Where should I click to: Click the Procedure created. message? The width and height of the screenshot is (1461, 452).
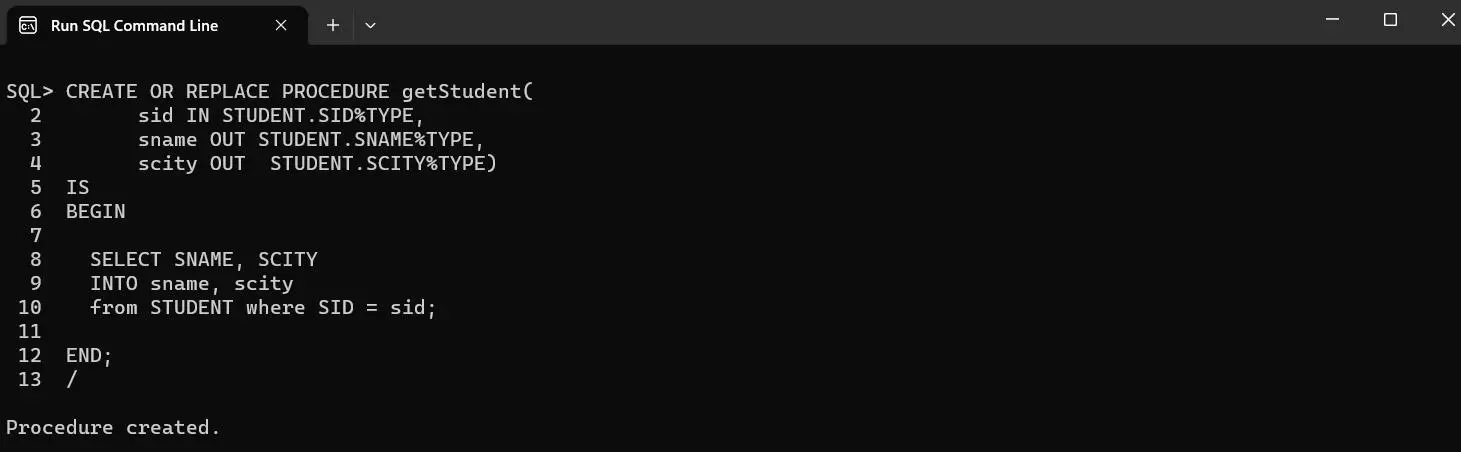pyautogui.click(x=113, y=427)
